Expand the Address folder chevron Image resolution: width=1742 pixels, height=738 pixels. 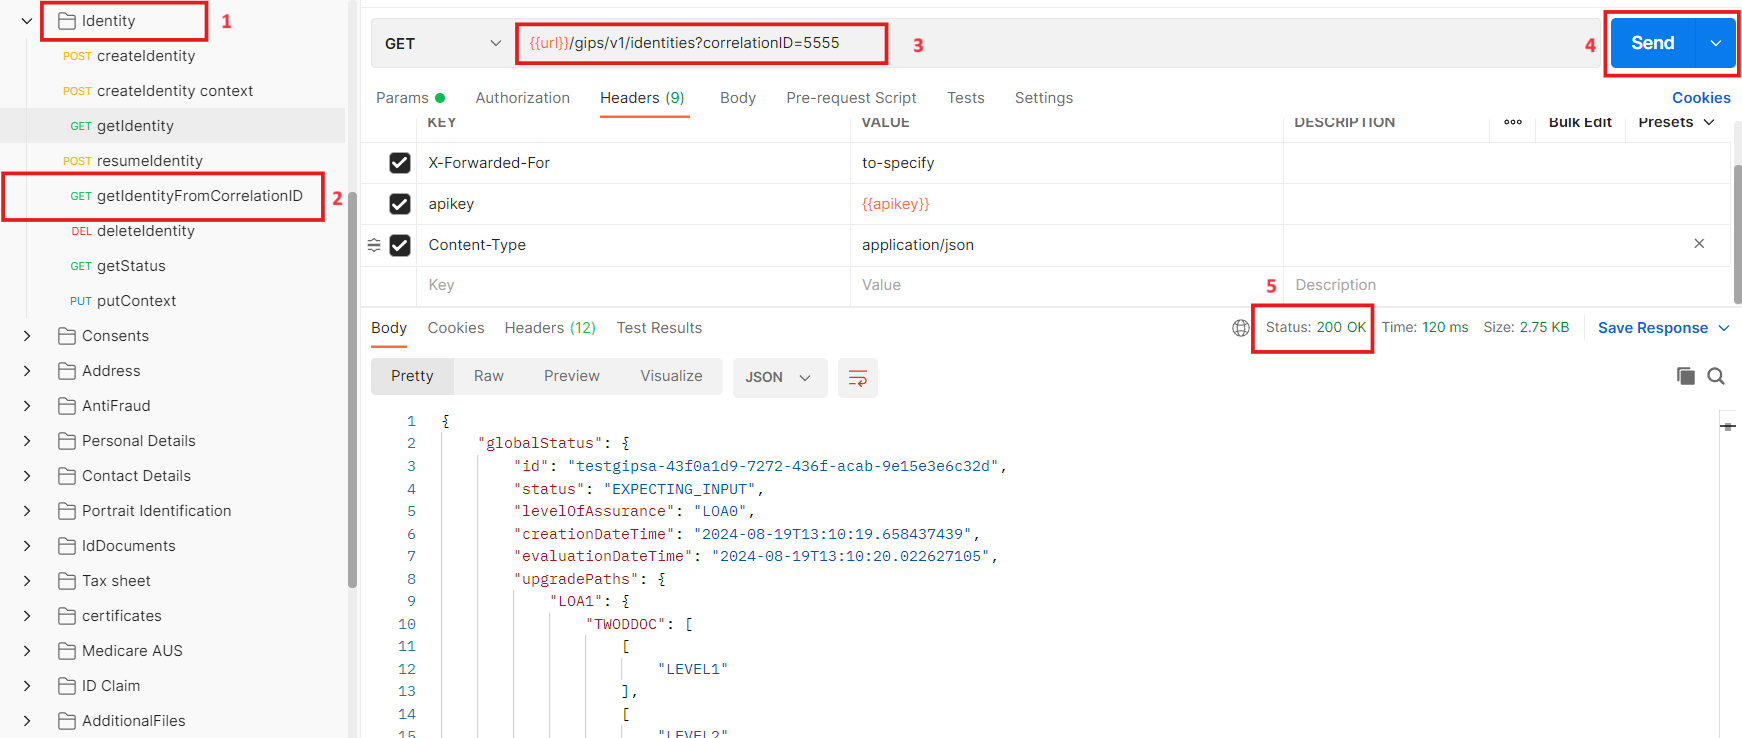tap(27, 371)
